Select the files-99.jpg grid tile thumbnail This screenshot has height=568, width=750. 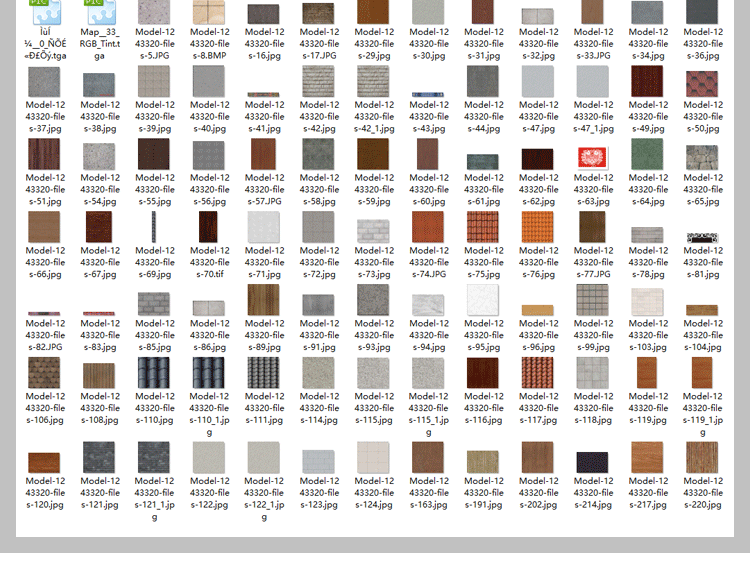point(593,300)
